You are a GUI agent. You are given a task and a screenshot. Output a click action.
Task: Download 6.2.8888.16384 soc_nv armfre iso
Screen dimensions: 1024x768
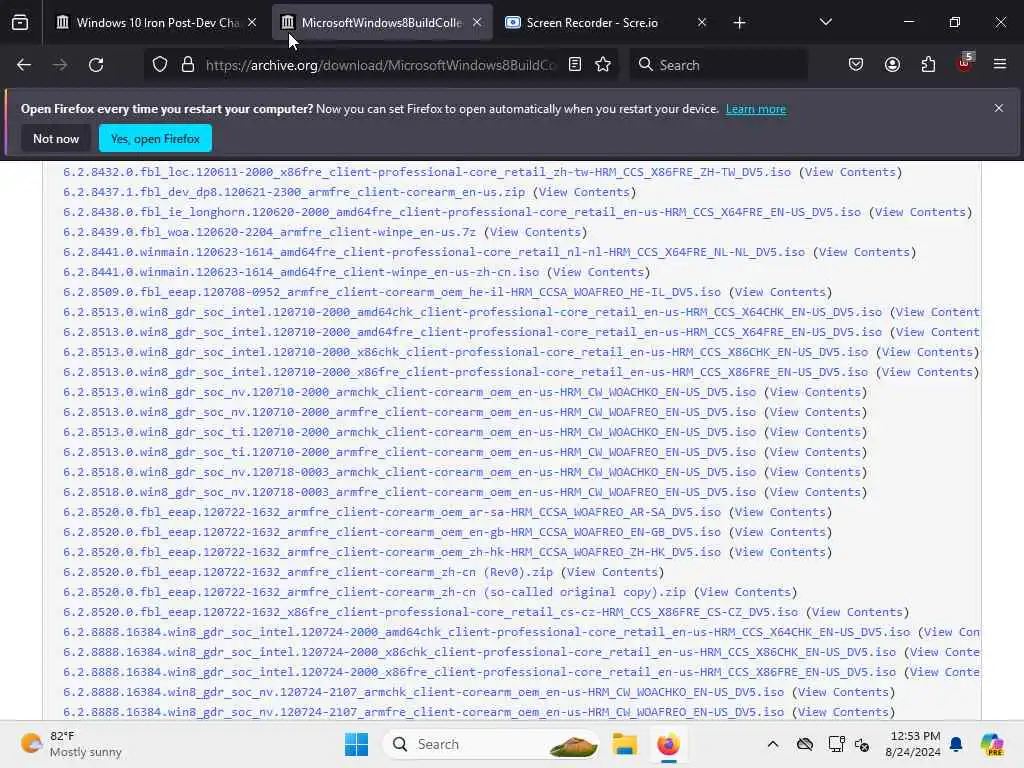point(423,712)
